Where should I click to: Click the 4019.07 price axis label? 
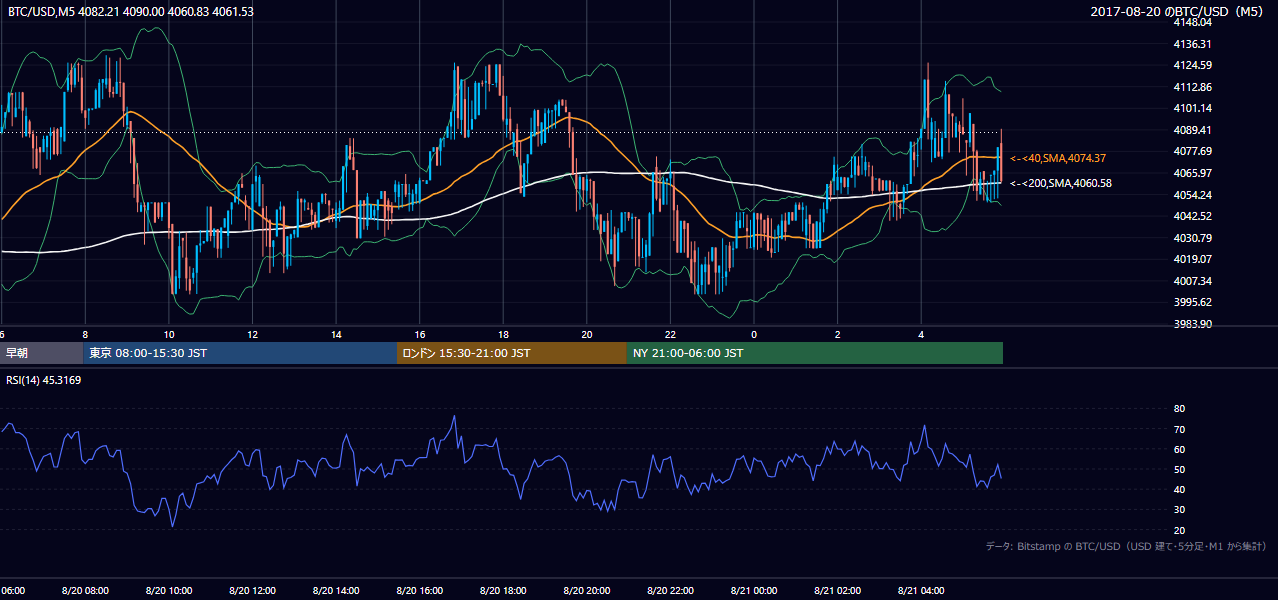[x=1193, y=259]
